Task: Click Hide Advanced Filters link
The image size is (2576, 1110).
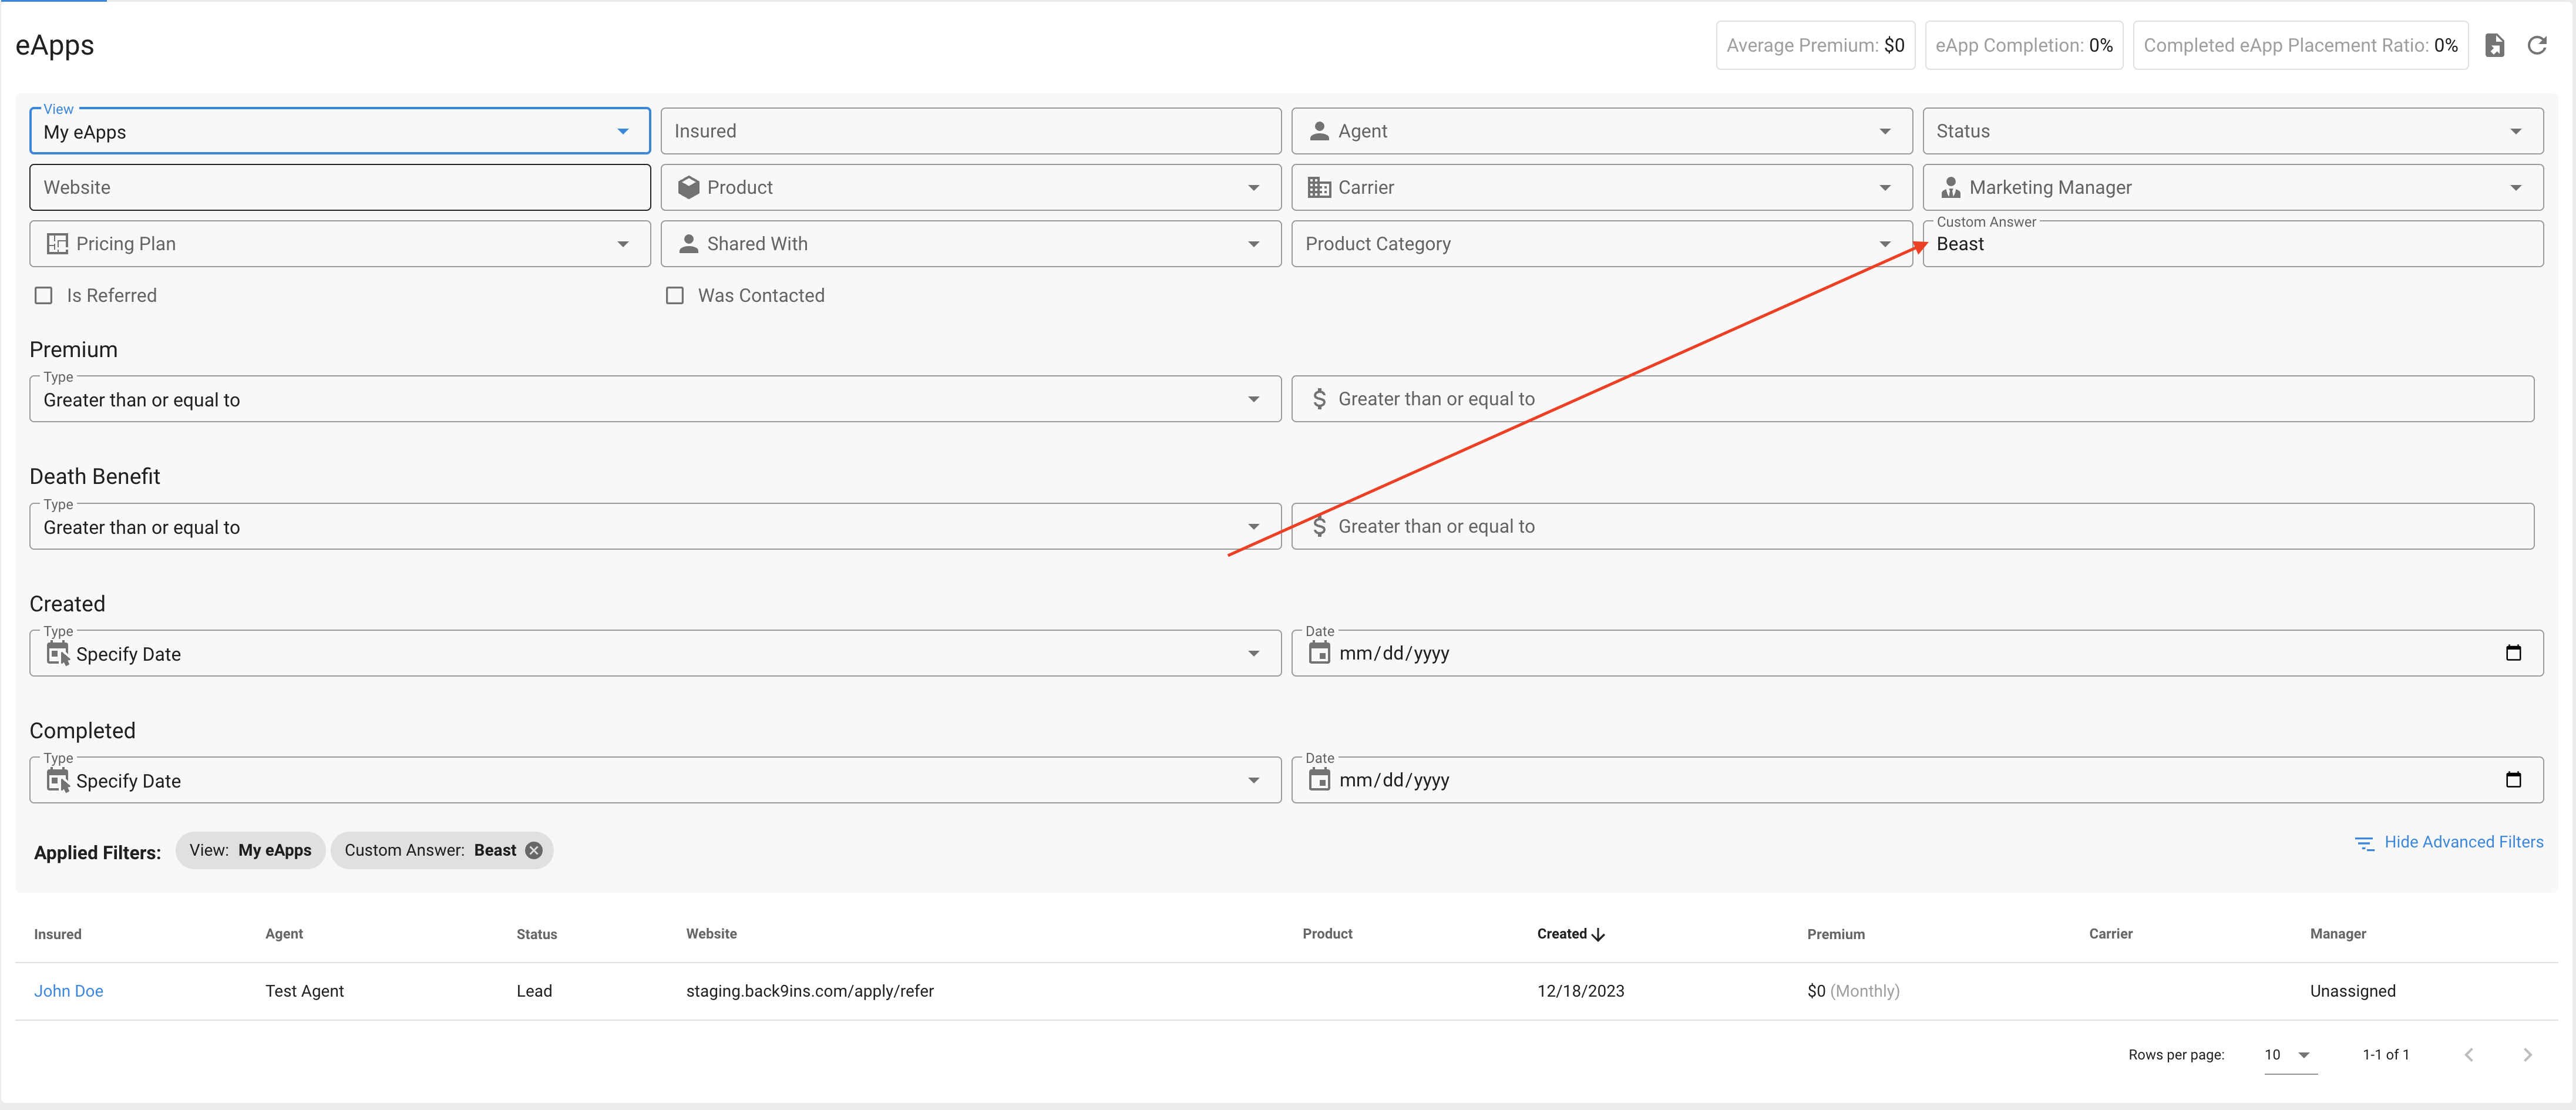Action: tap(2463, 842)
